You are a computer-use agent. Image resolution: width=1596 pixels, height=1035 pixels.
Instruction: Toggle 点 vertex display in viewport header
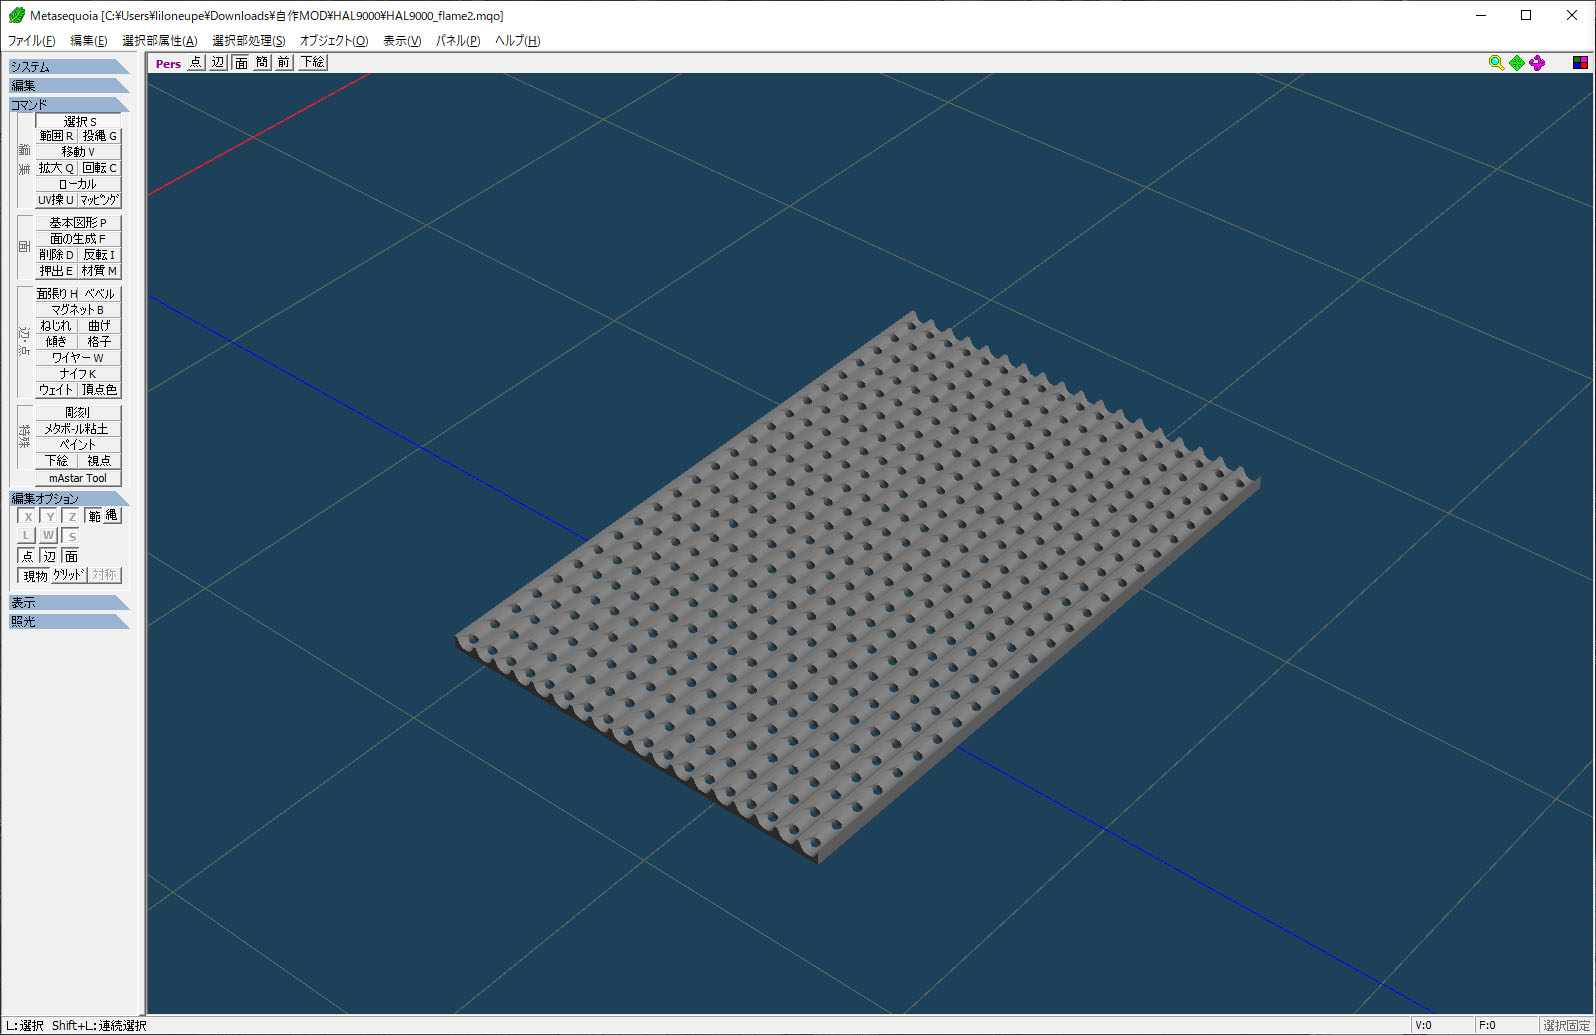(195, 63)
